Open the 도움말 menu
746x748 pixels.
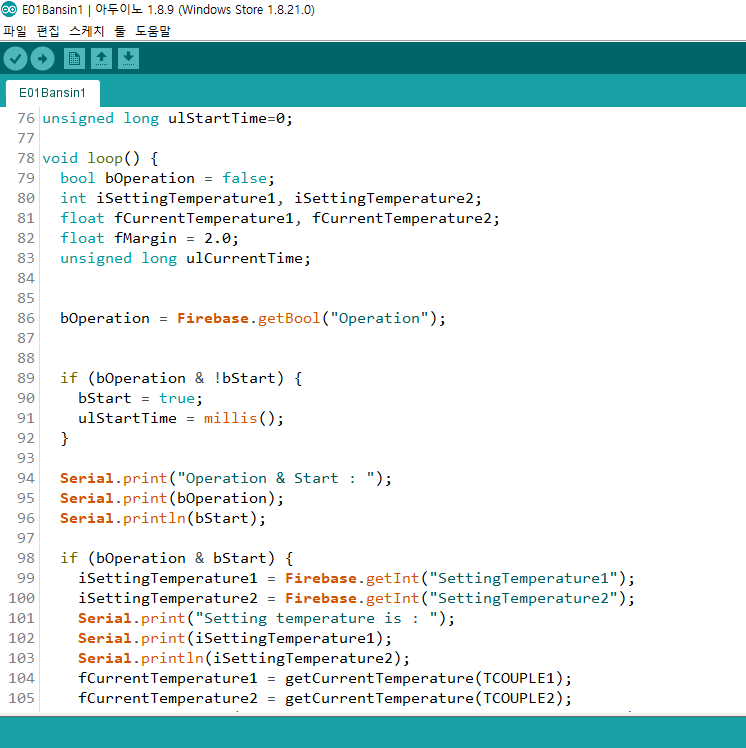(x=153, y=31)
